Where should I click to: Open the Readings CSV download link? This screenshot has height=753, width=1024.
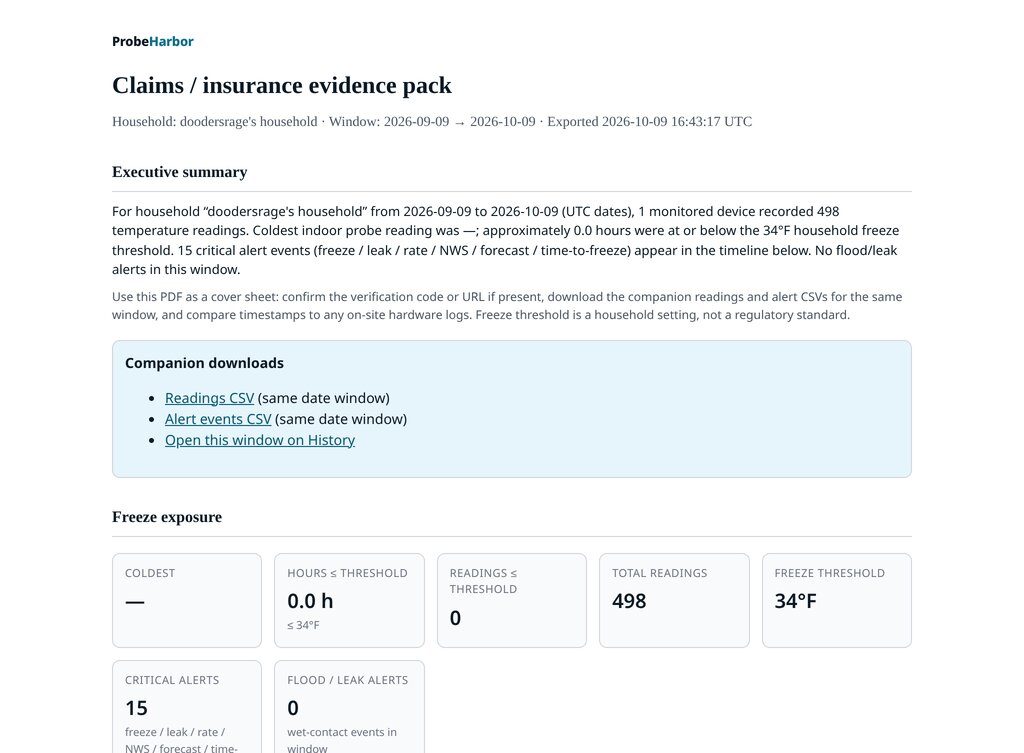click(x=209, y=398)
